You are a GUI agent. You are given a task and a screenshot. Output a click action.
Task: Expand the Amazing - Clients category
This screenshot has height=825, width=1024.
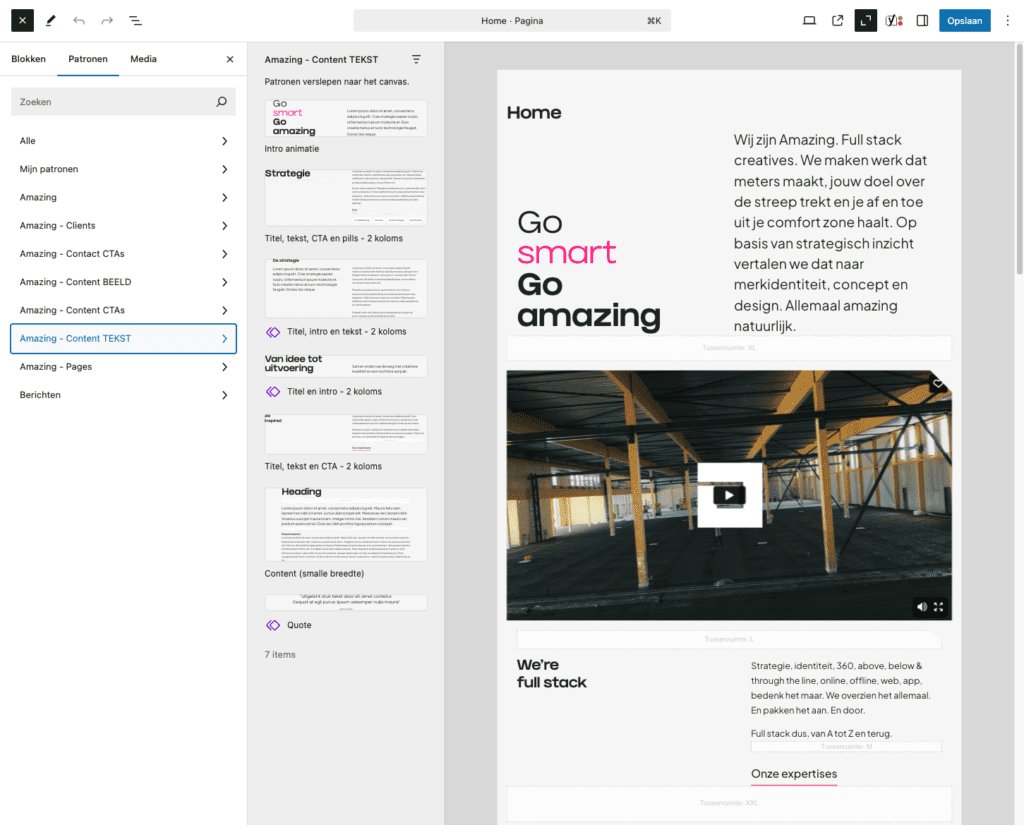123,225
